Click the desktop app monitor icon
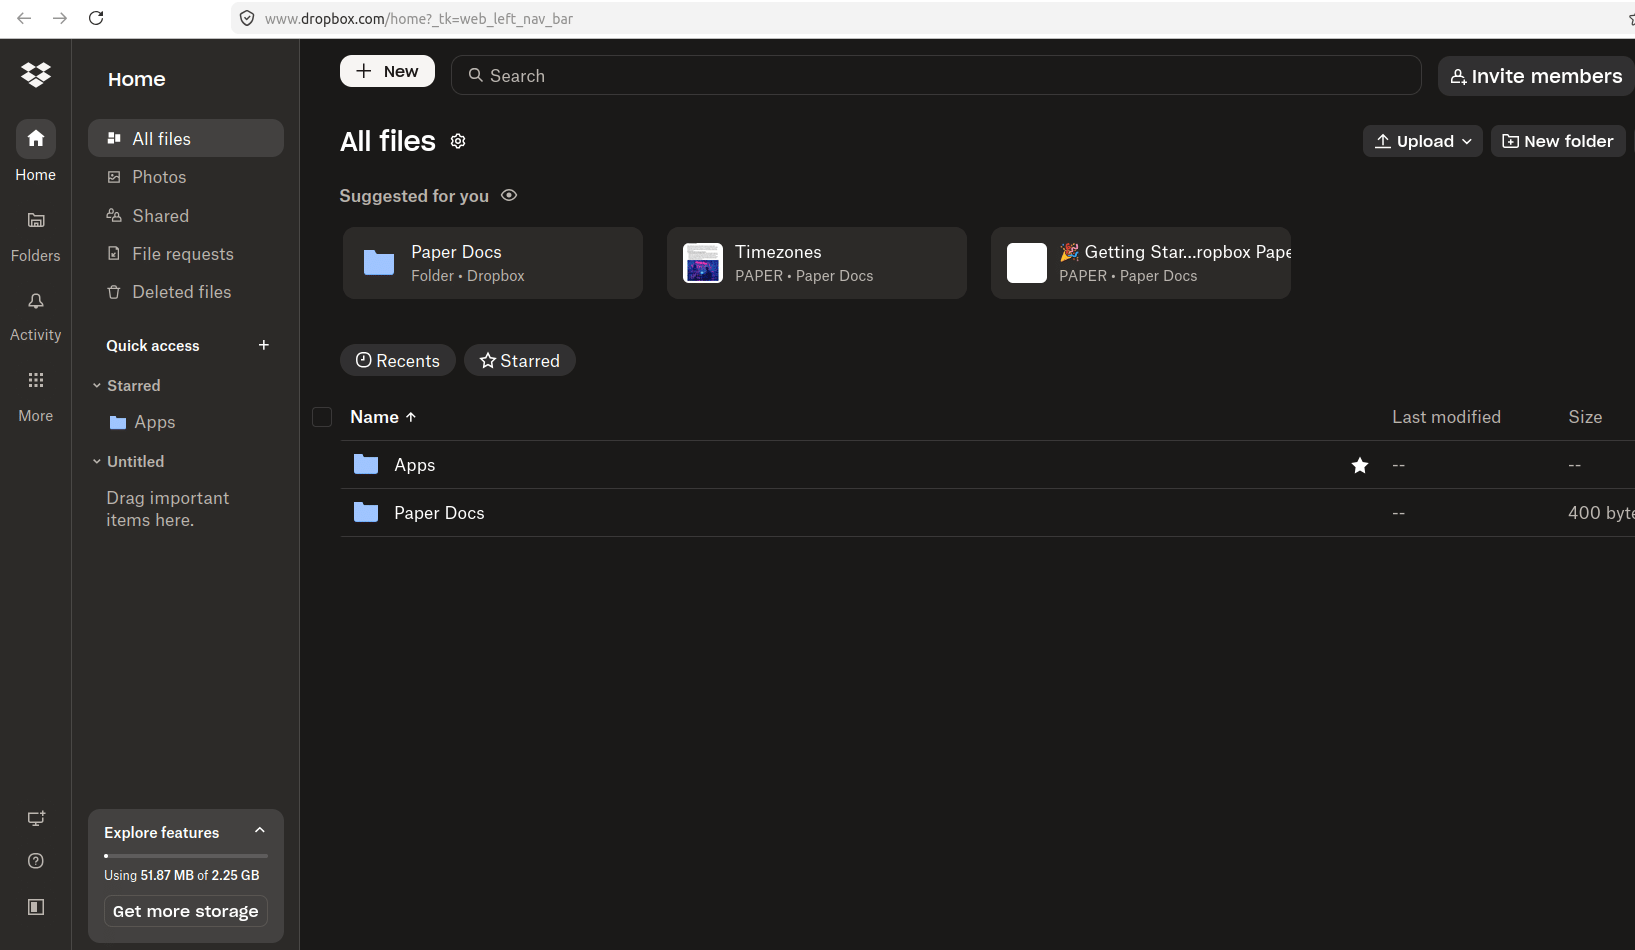The height and width of the screenshot is (950, 1635). 36,819
